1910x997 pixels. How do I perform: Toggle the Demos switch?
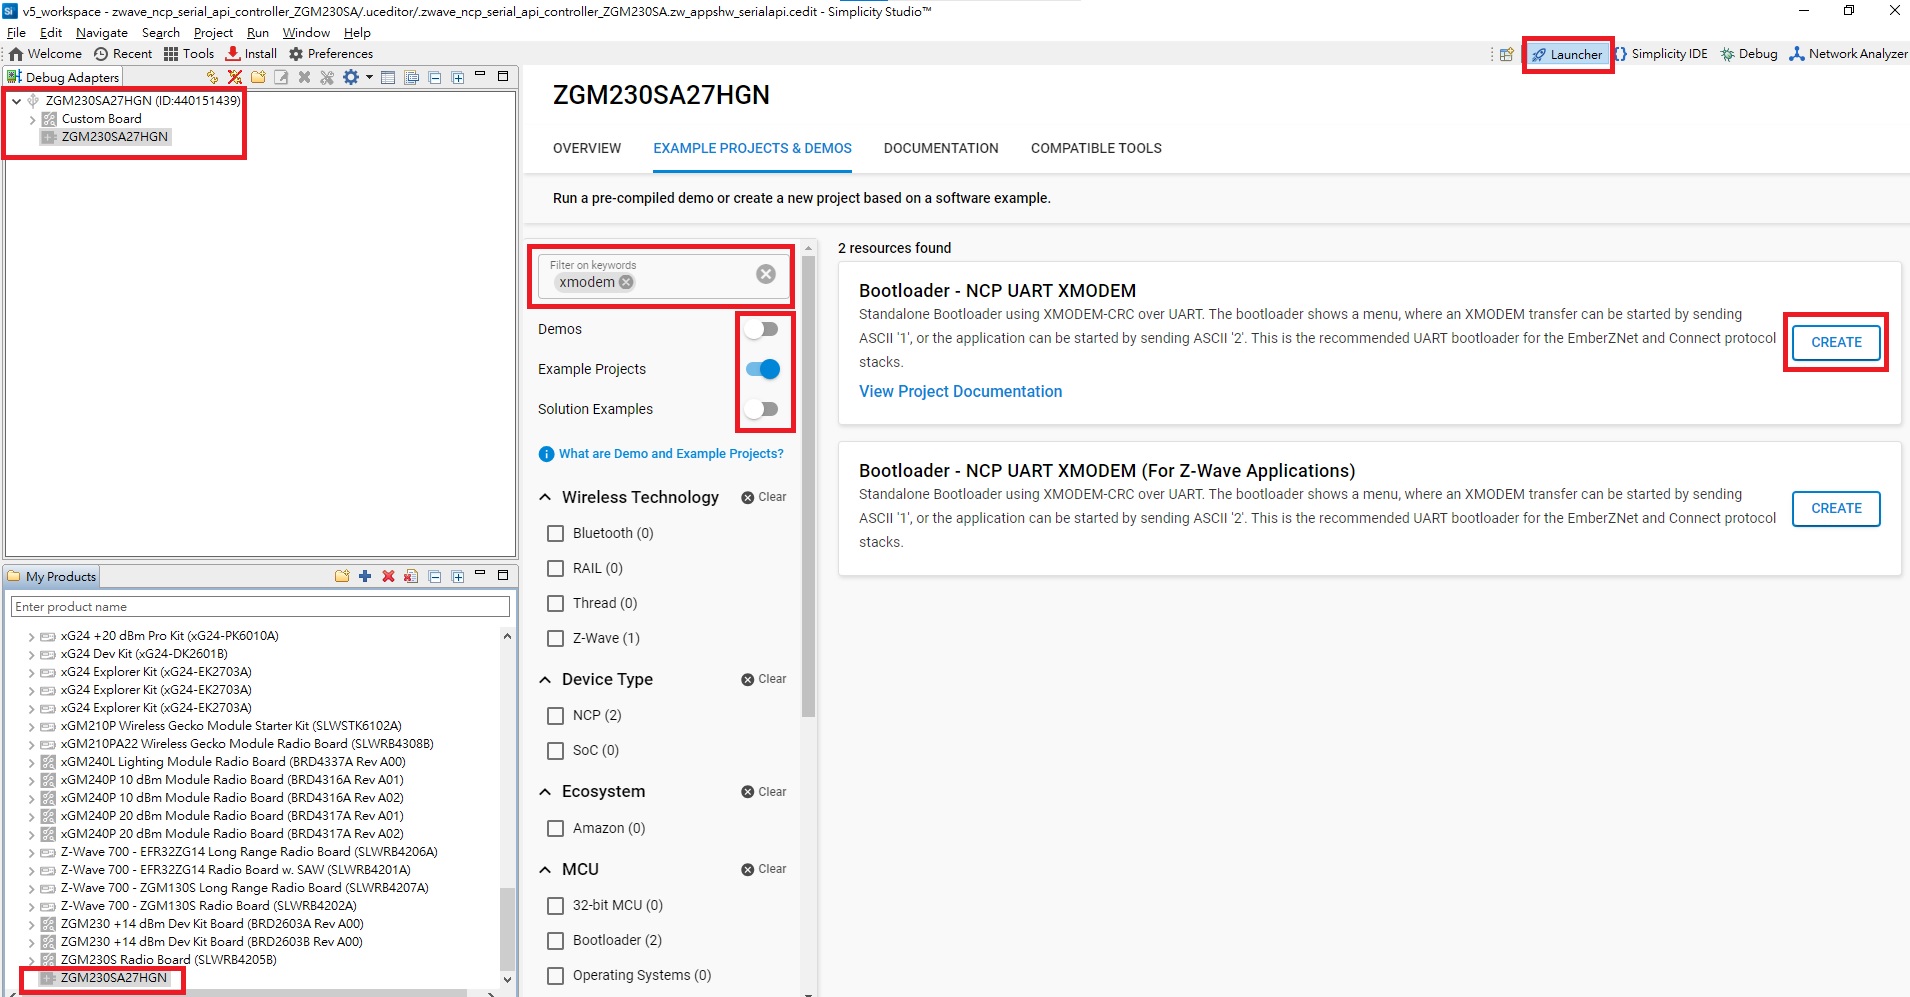762,329
